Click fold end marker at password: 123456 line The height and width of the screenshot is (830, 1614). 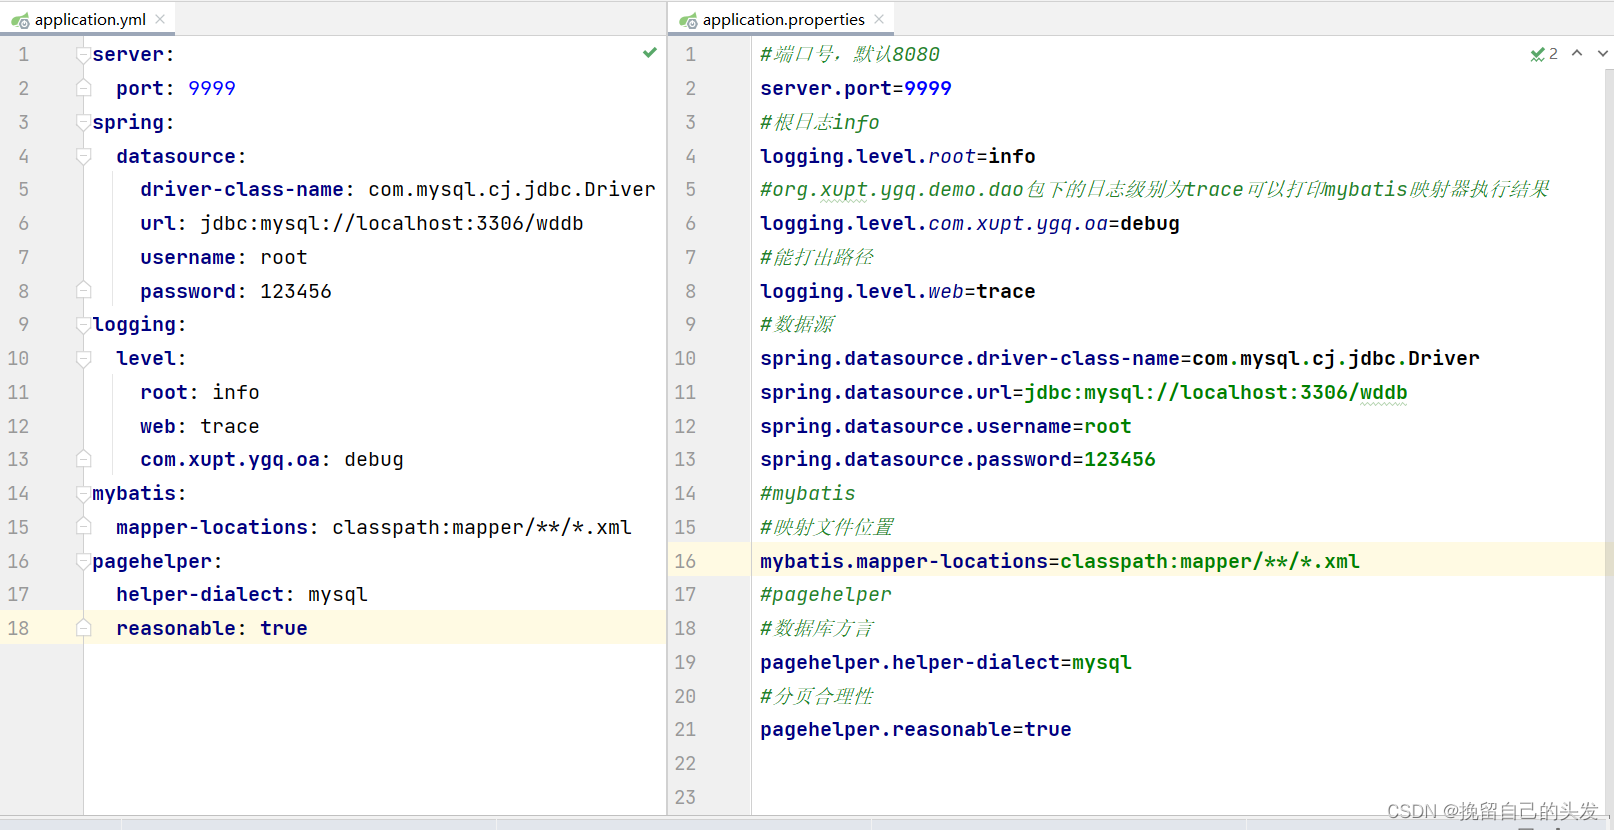click(84, 291)
